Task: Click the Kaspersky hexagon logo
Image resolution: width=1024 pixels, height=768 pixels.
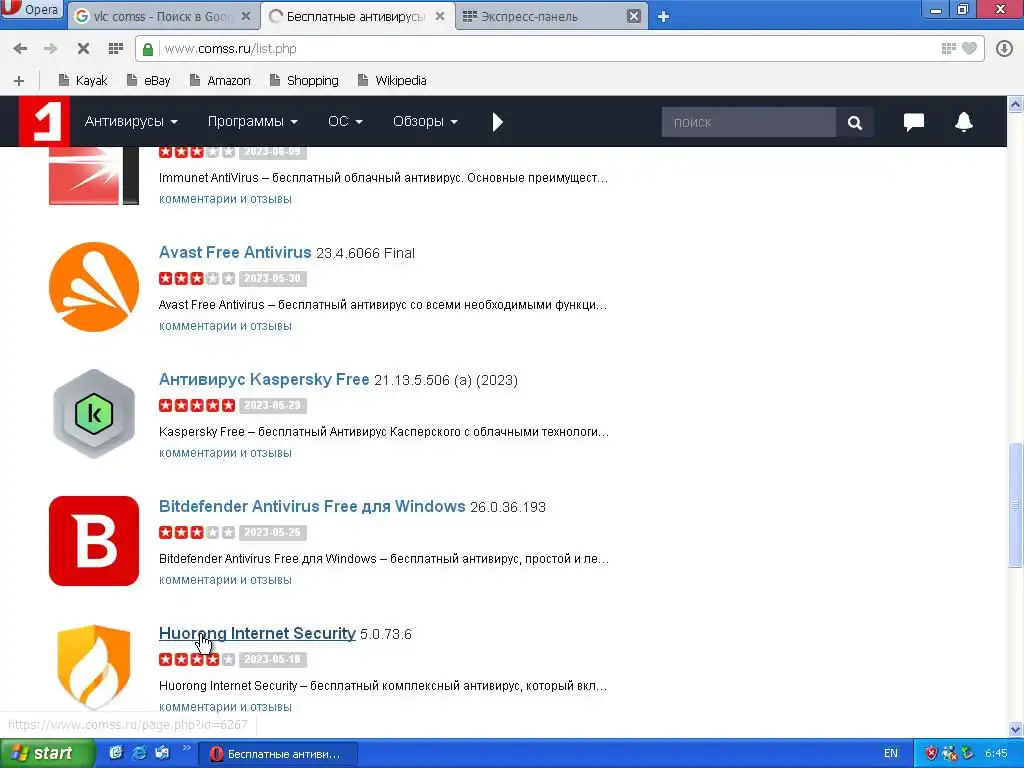Action: (94, 413)
